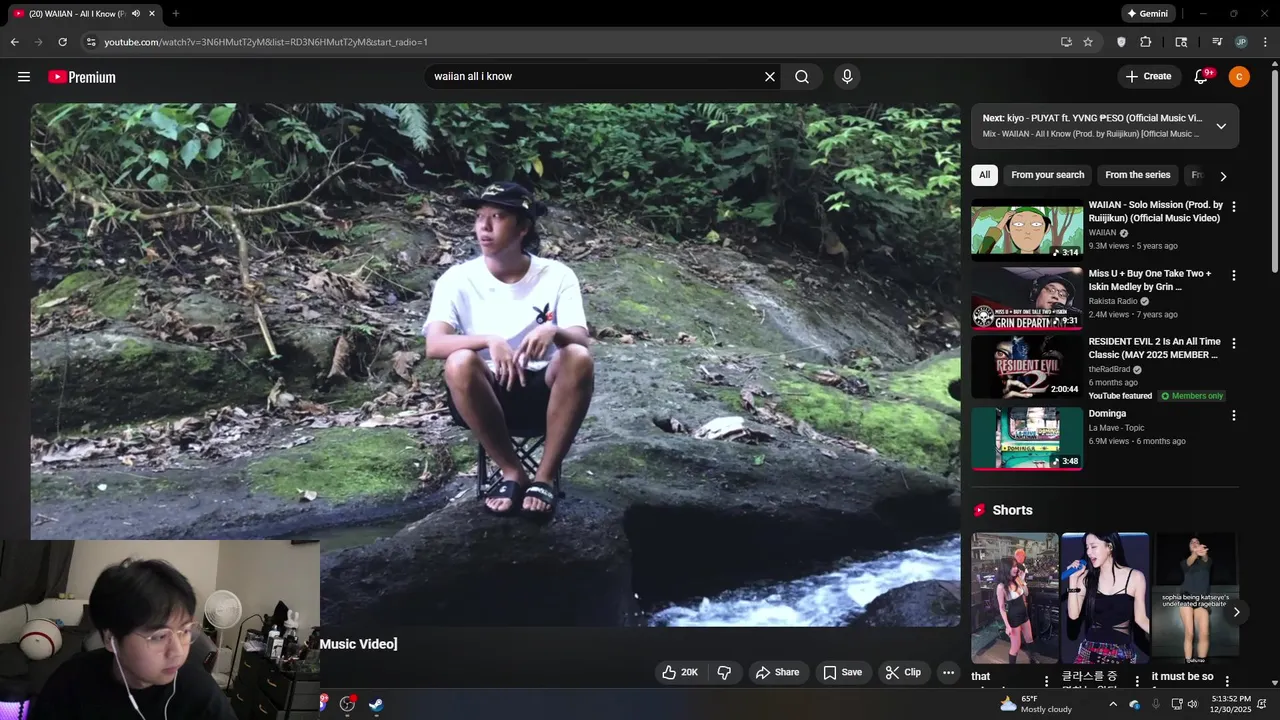Image resolution: width=1280 pixels, height=720 pixels.
Task: Open Miss U Buy One Take Two medley title
Action: [x=1150, y=280]
